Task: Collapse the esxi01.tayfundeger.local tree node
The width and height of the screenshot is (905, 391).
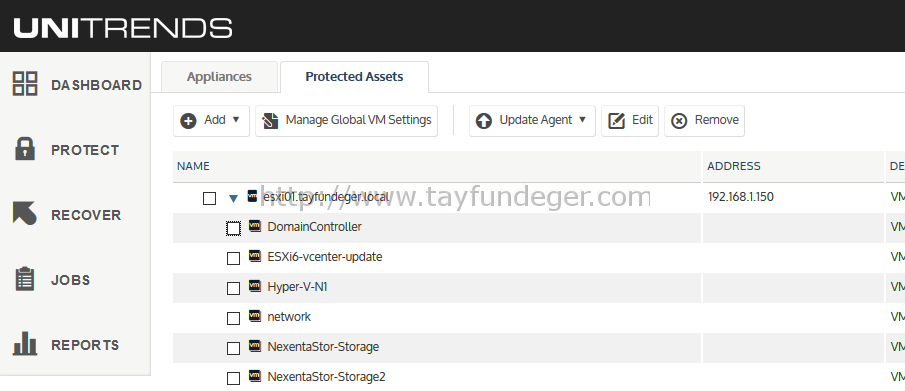Action: [x=233, y=199]
